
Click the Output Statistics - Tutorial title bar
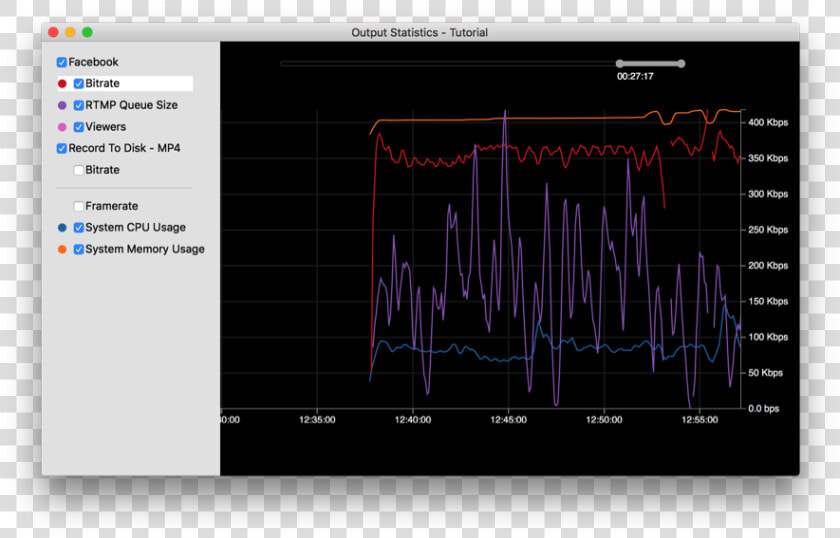[x=421, y=33]
